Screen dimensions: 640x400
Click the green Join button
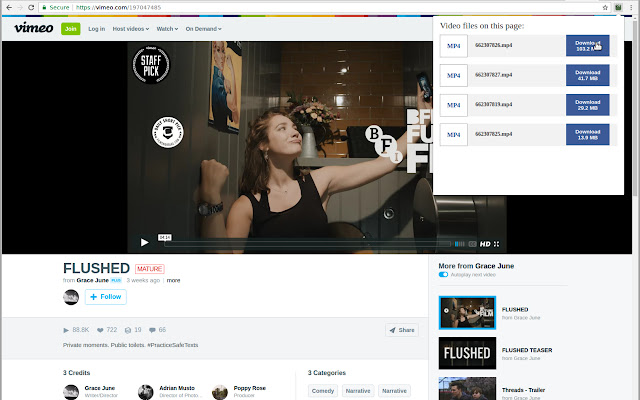tap(71, 29)
